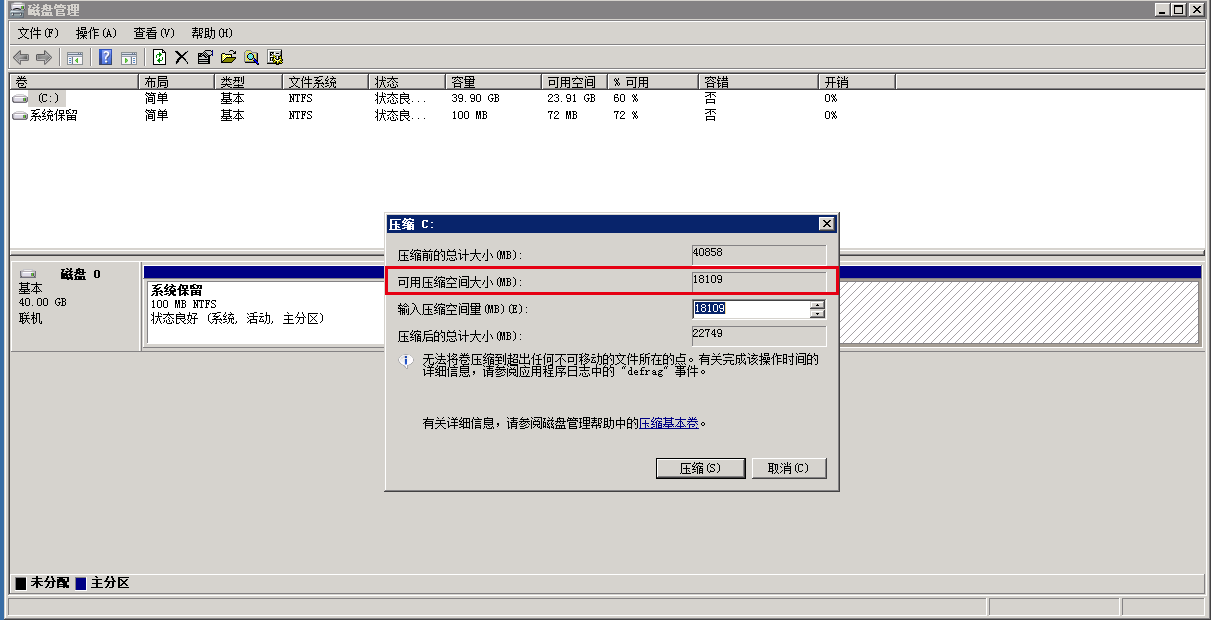Click the last toolbar icon with gear overlay
The width and height of the screenshot is (1211, 620).
[275, 57]
